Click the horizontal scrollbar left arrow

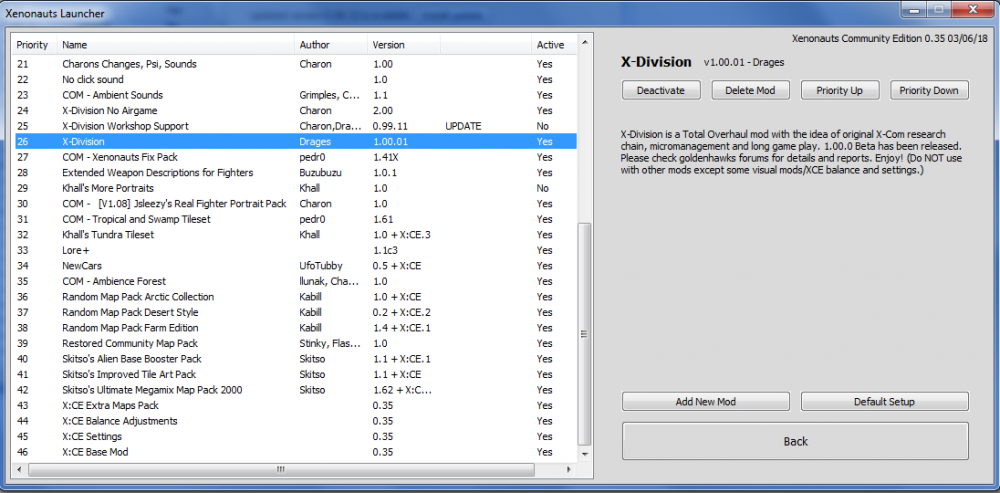(19, 469)
